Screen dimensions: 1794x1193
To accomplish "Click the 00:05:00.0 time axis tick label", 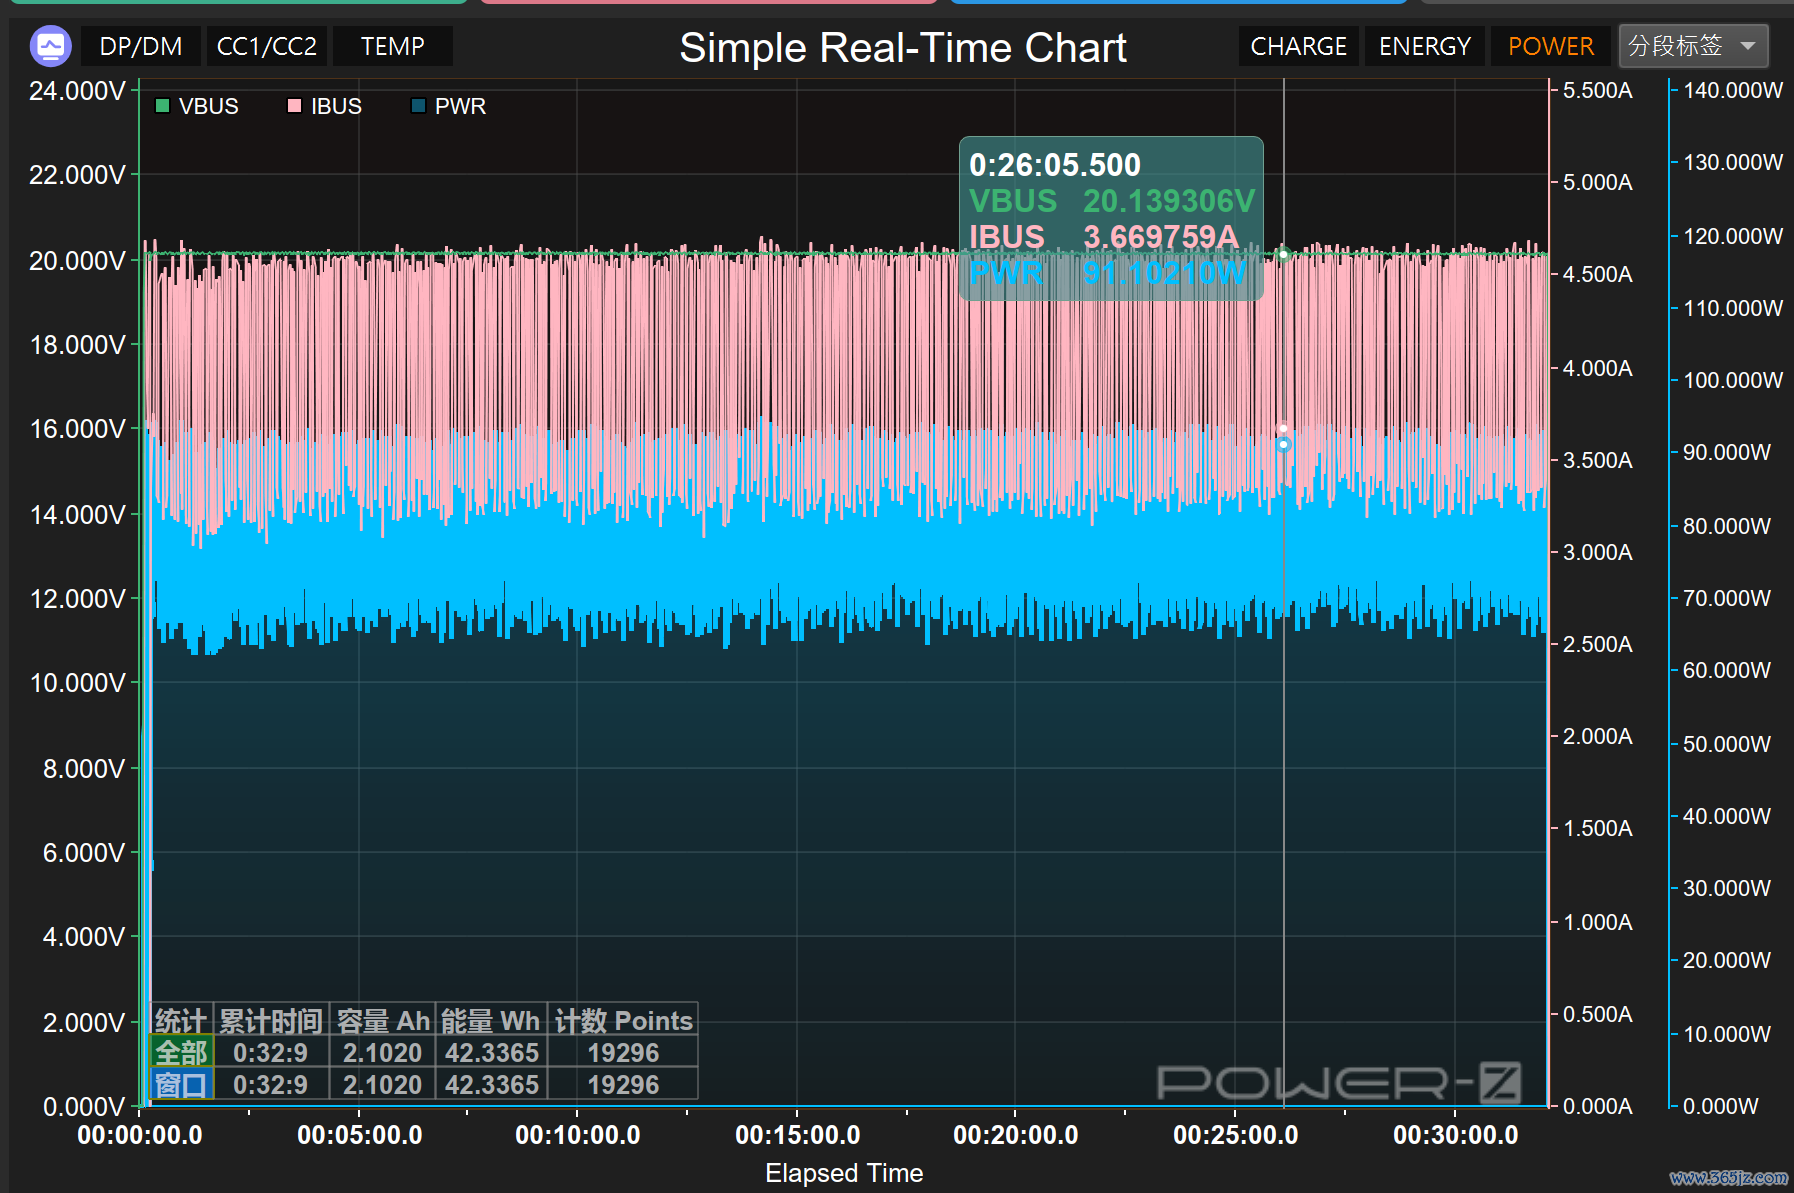I will coord(359,1135).
